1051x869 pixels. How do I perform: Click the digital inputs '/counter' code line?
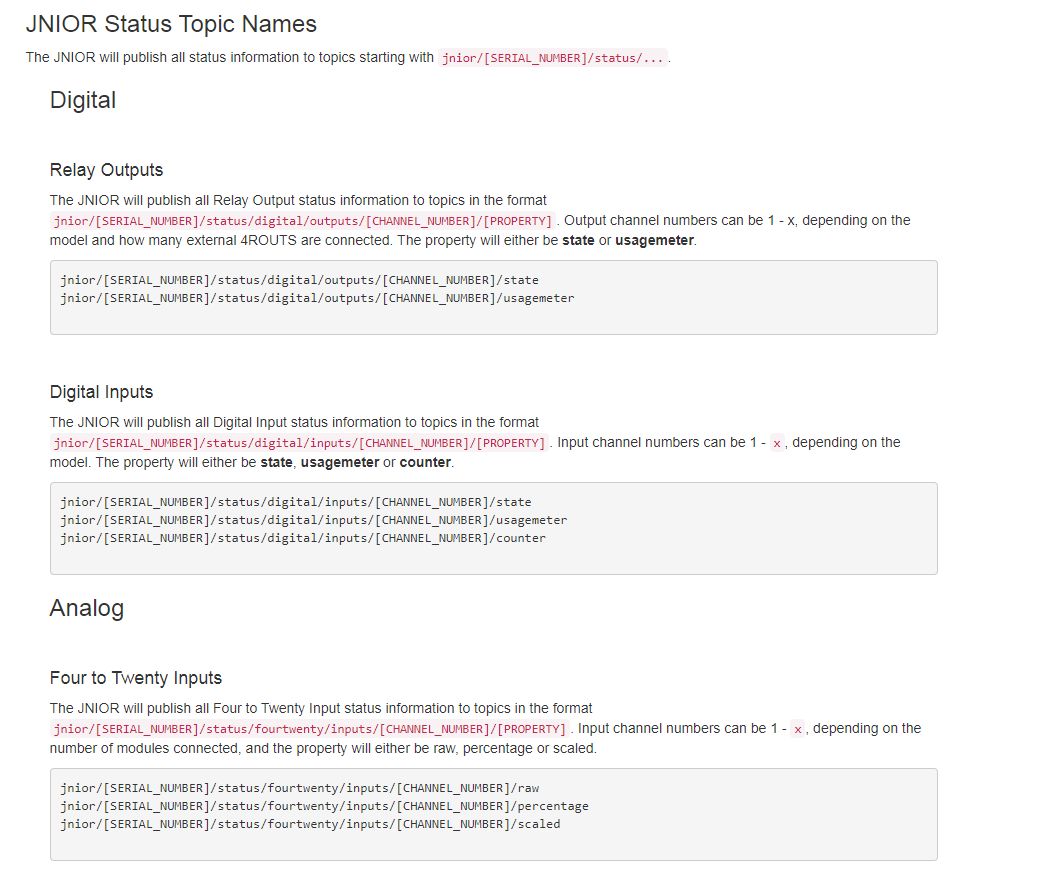[x=303, y=538]
